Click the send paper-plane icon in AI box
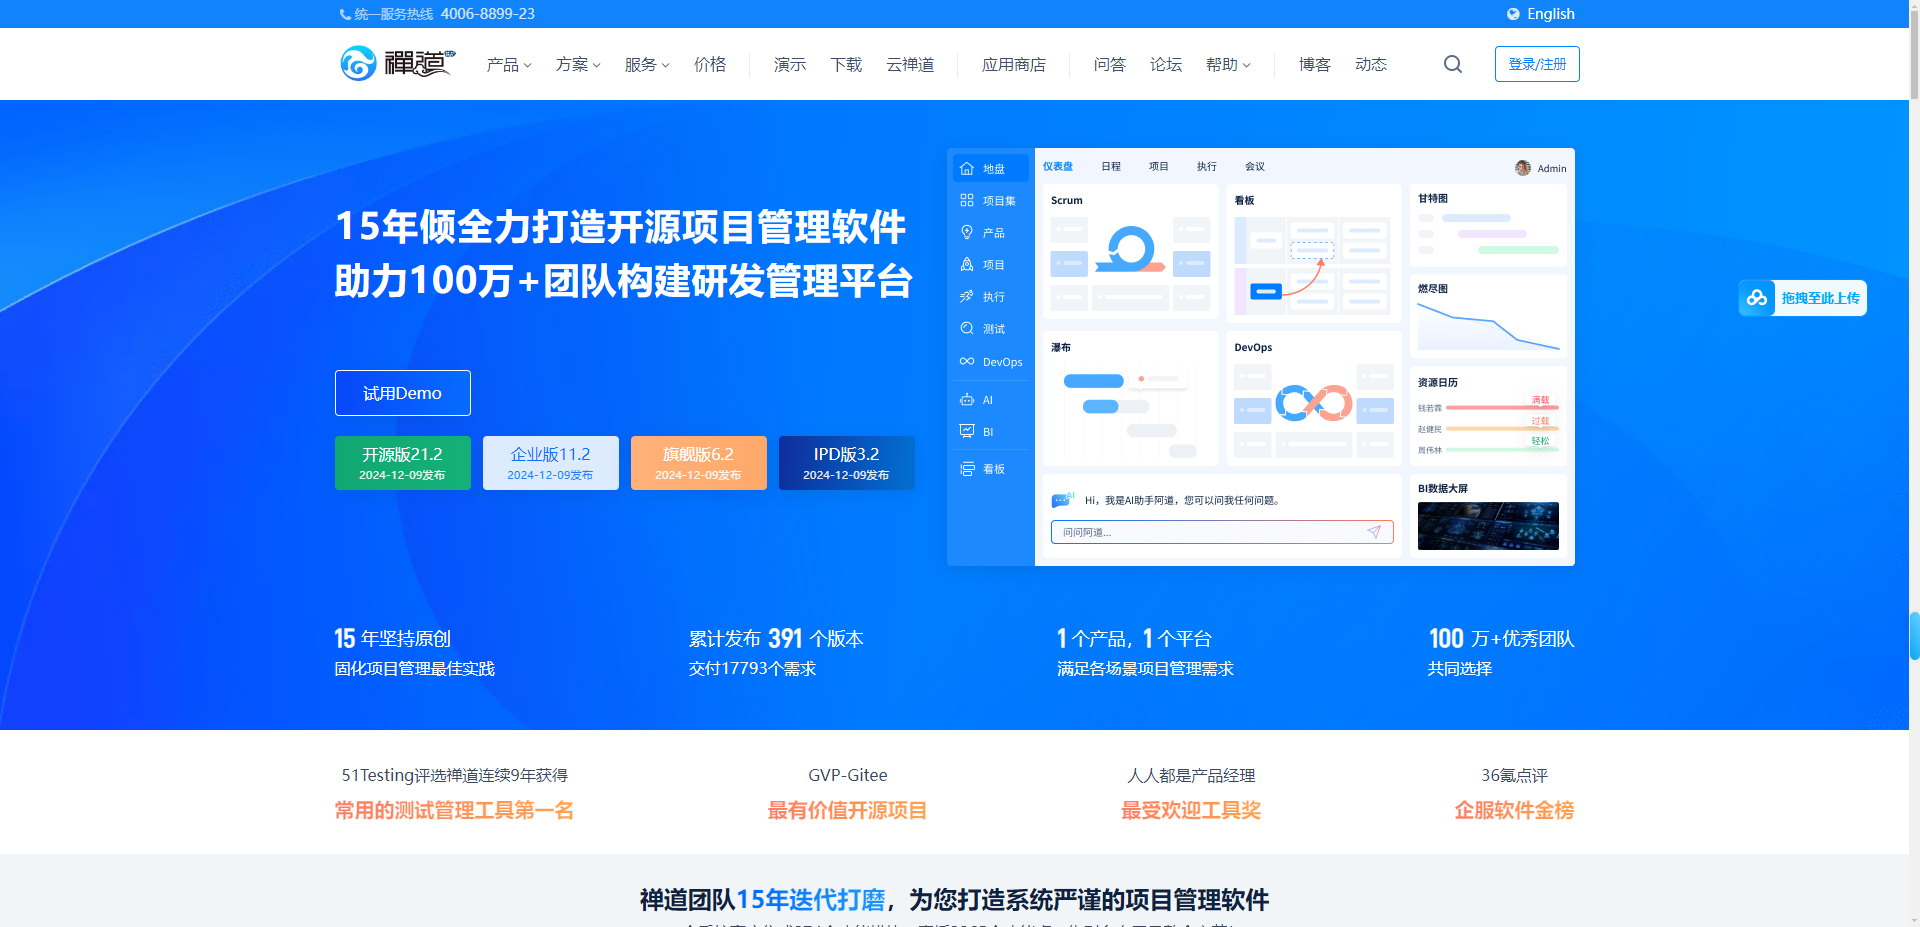The width and height of the screenshot is (1920, 927). pyautogui.click(x=1374, y=532)
